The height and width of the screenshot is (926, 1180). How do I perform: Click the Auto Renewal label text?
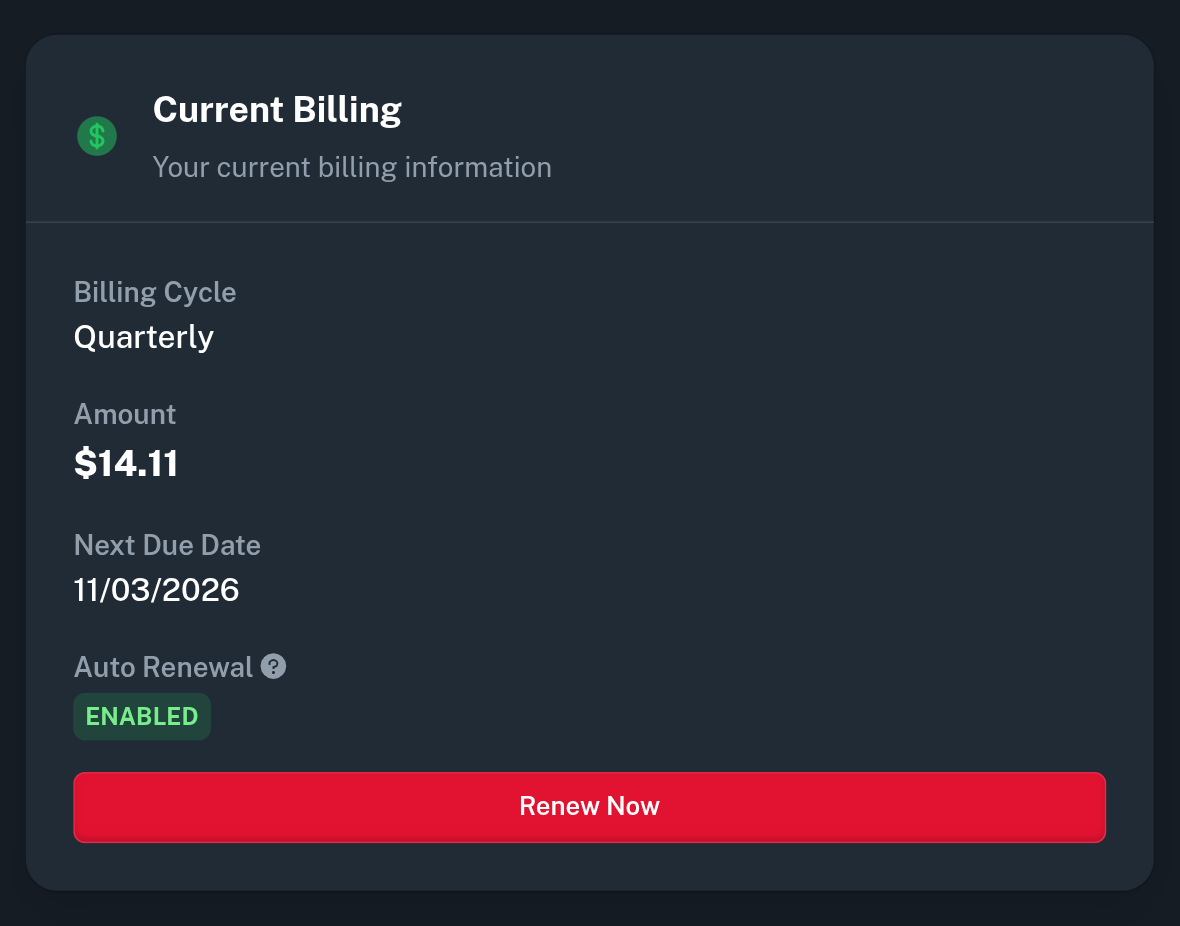point(163,667)
